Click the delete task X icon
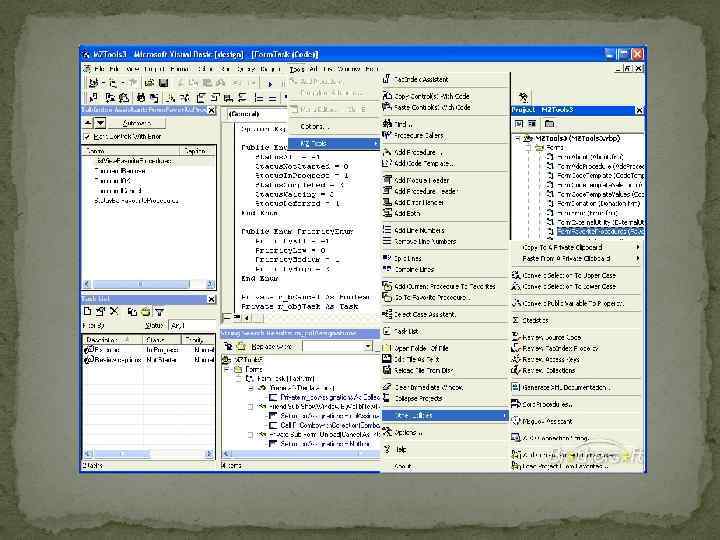The height and width of the screenshot is (540, 720). pos(114,311)
